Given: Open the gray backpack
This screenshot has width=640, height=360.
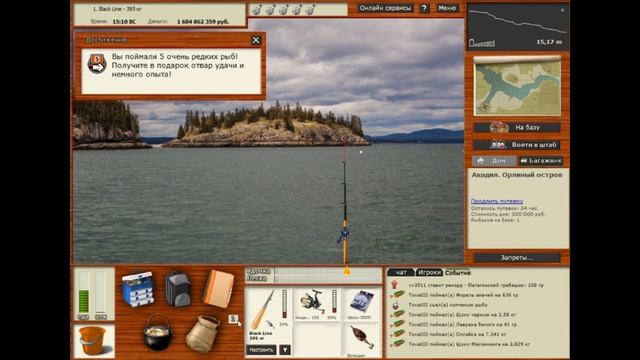Looking at the screenshot, I should coord(178,289).
